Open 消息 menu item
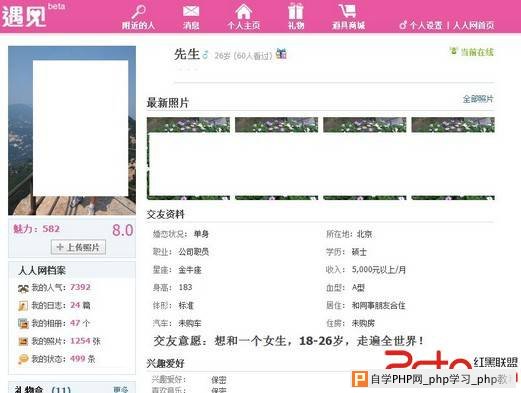 tap(191, 25)
